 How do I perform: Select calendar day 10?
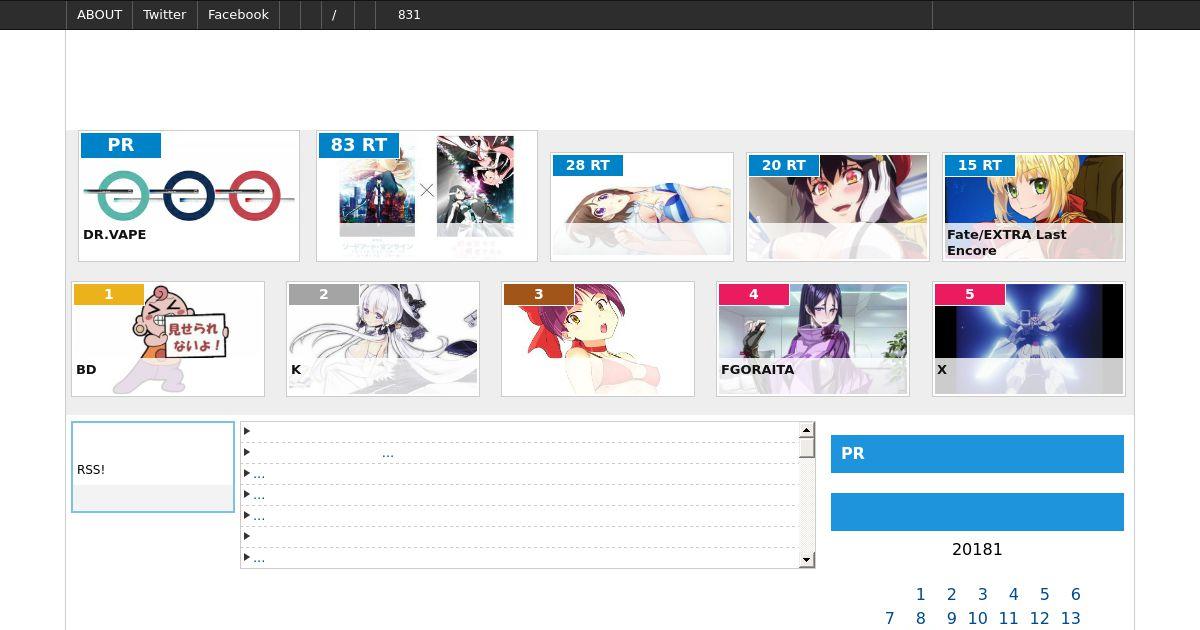(x=978, y=618)
